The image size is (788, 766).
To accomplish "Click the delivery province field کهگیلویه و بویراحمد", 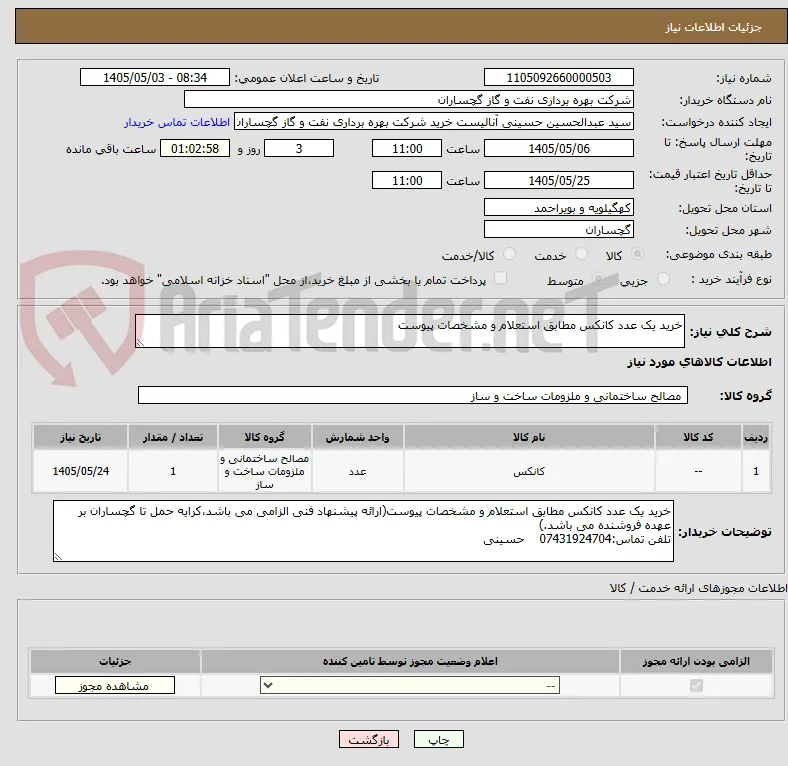I will pyautogui.click(x=559, y=208).
